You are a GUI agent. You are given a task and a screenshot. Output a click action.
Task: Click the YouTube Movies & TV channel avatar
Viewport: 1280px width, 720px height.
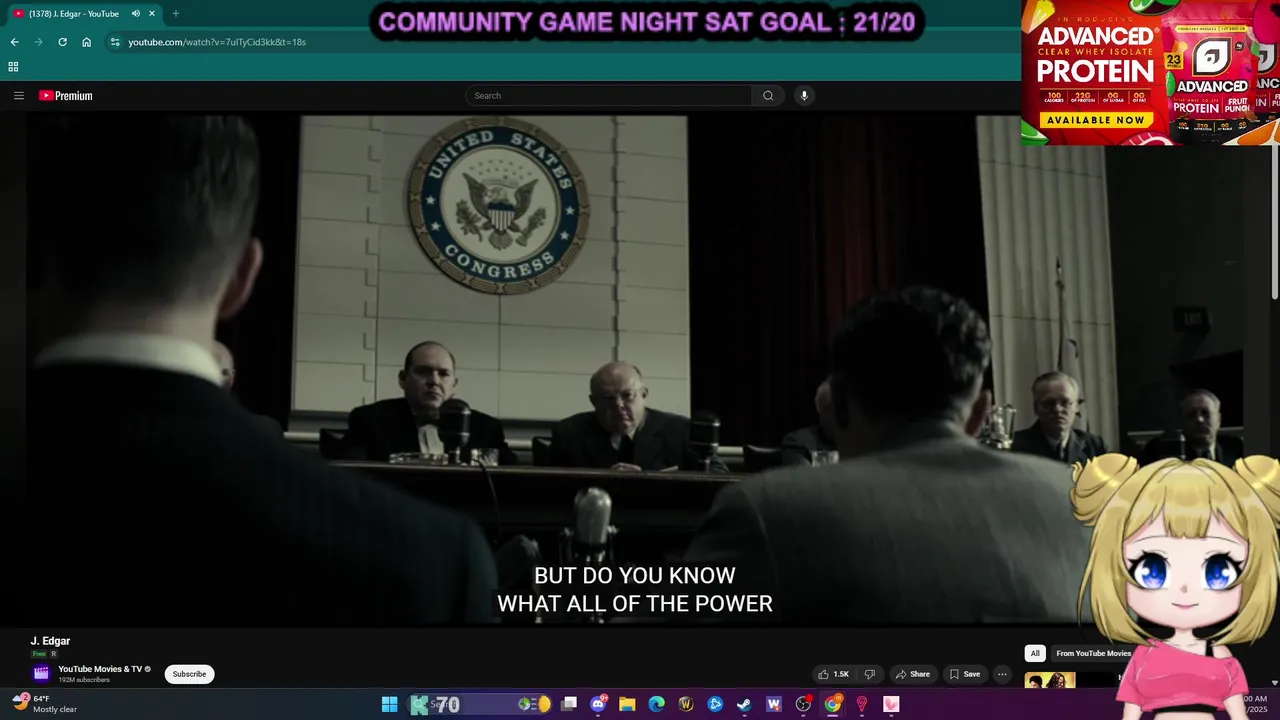pos(41,673)
